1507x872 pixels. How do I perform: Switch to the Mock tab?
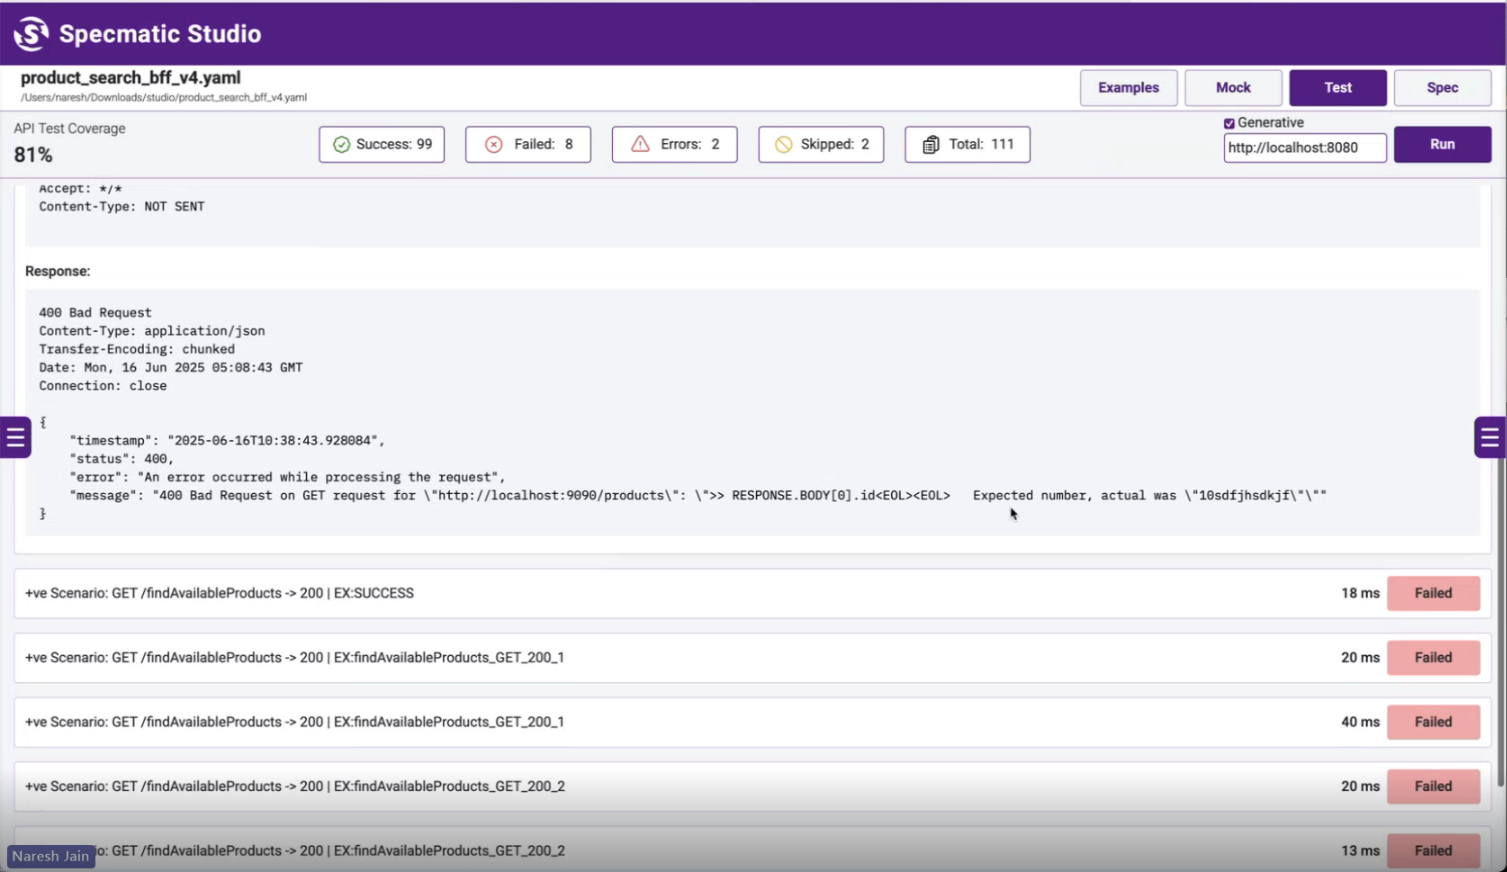[x=1233, y=88]
